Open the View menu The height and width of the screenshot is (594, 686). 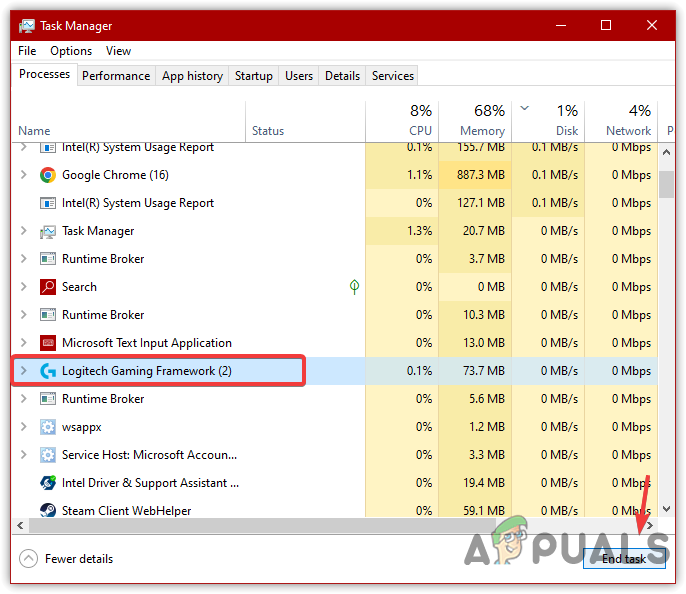point(118,51)
